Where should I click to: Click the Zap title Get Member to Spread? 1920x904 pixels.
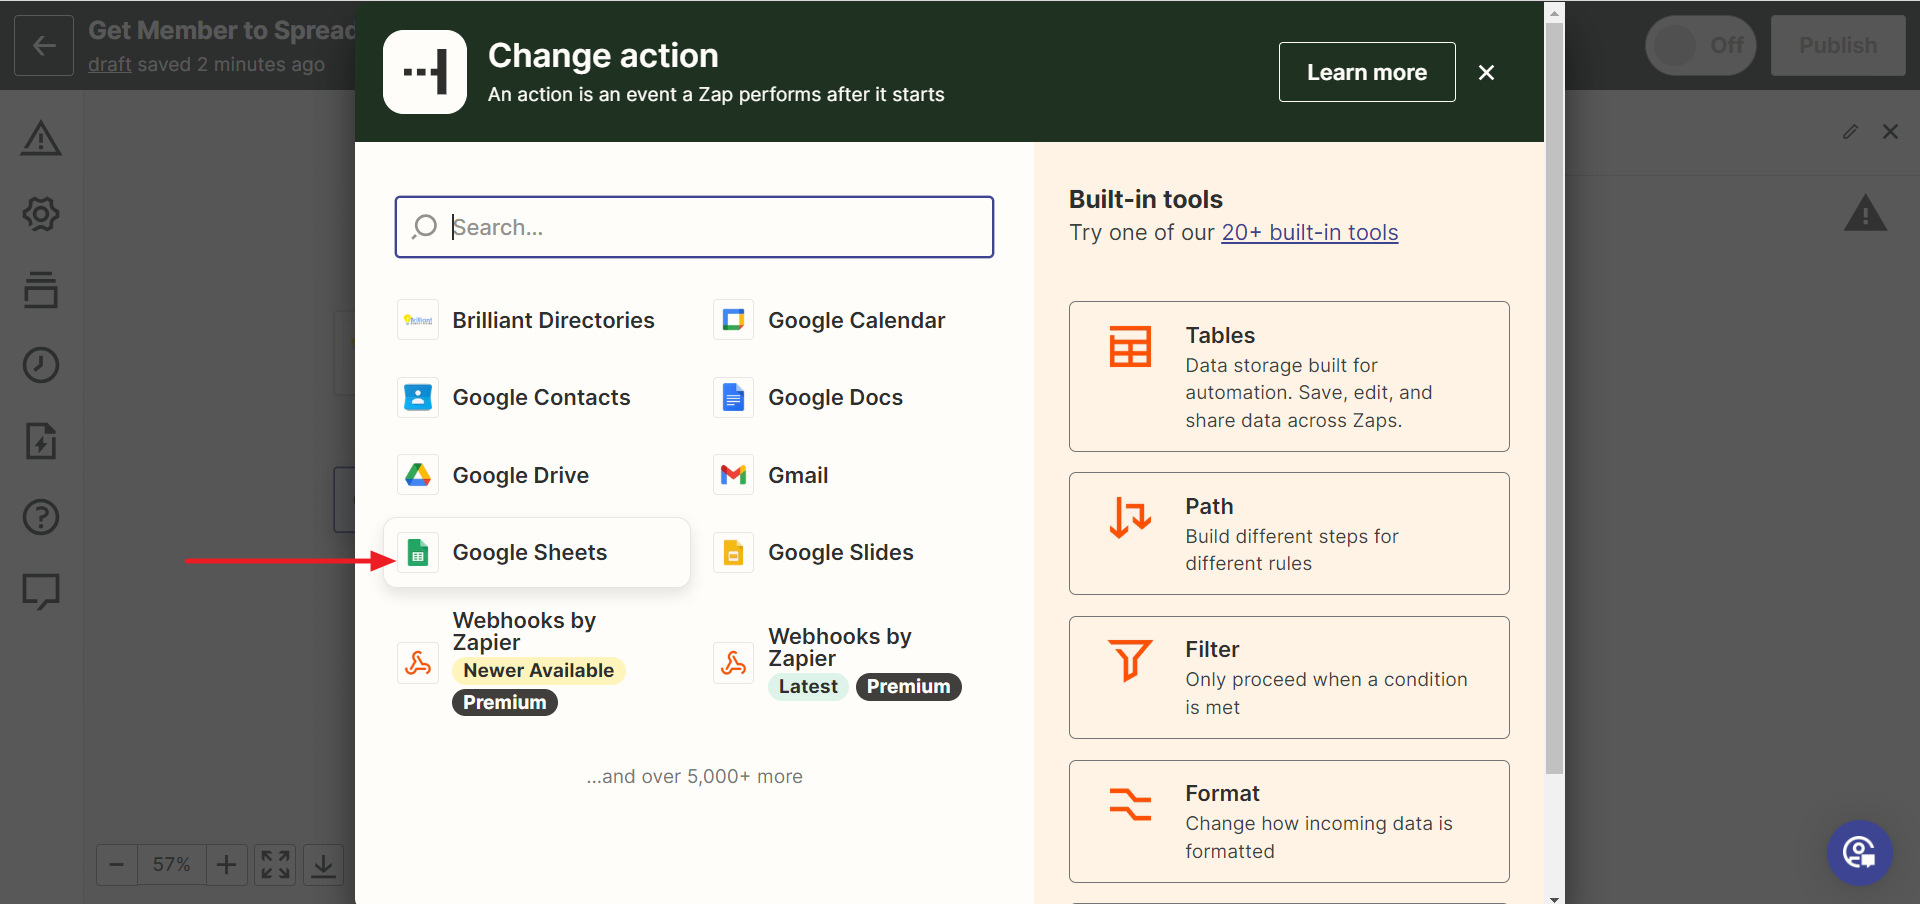222,30
